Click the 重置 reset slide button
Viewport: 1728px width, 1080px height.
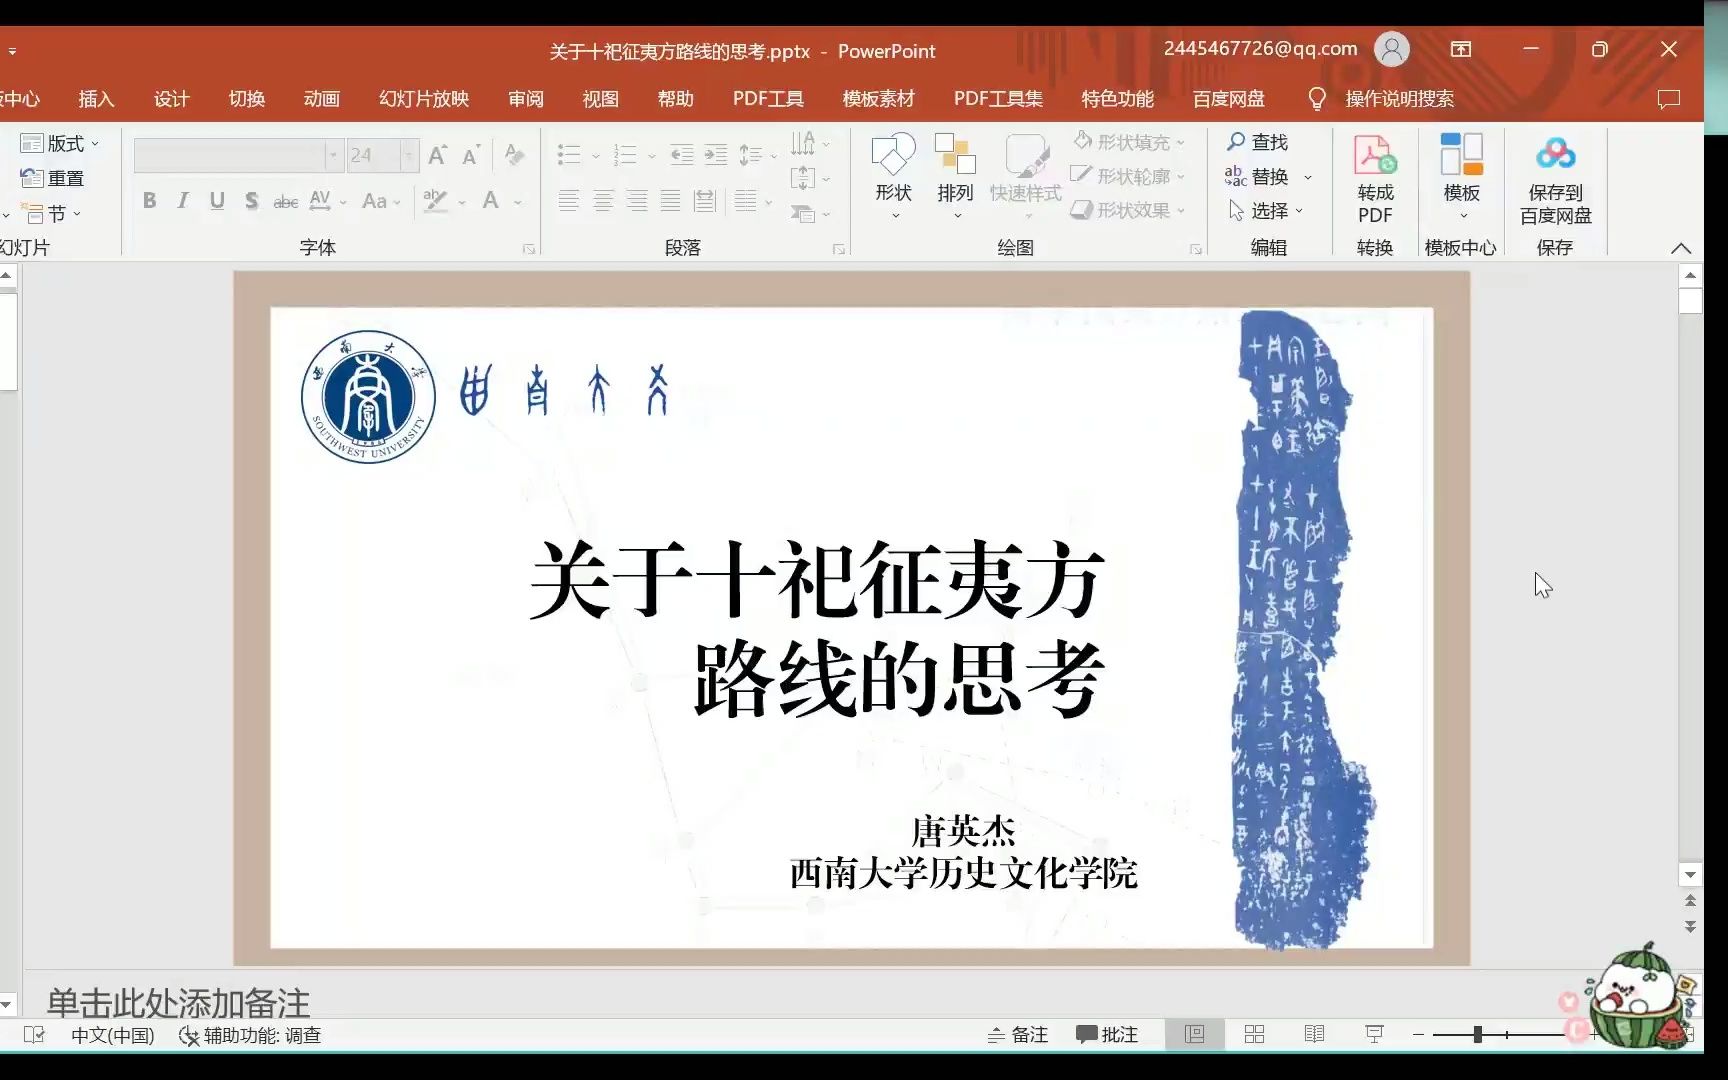[52, 178]
